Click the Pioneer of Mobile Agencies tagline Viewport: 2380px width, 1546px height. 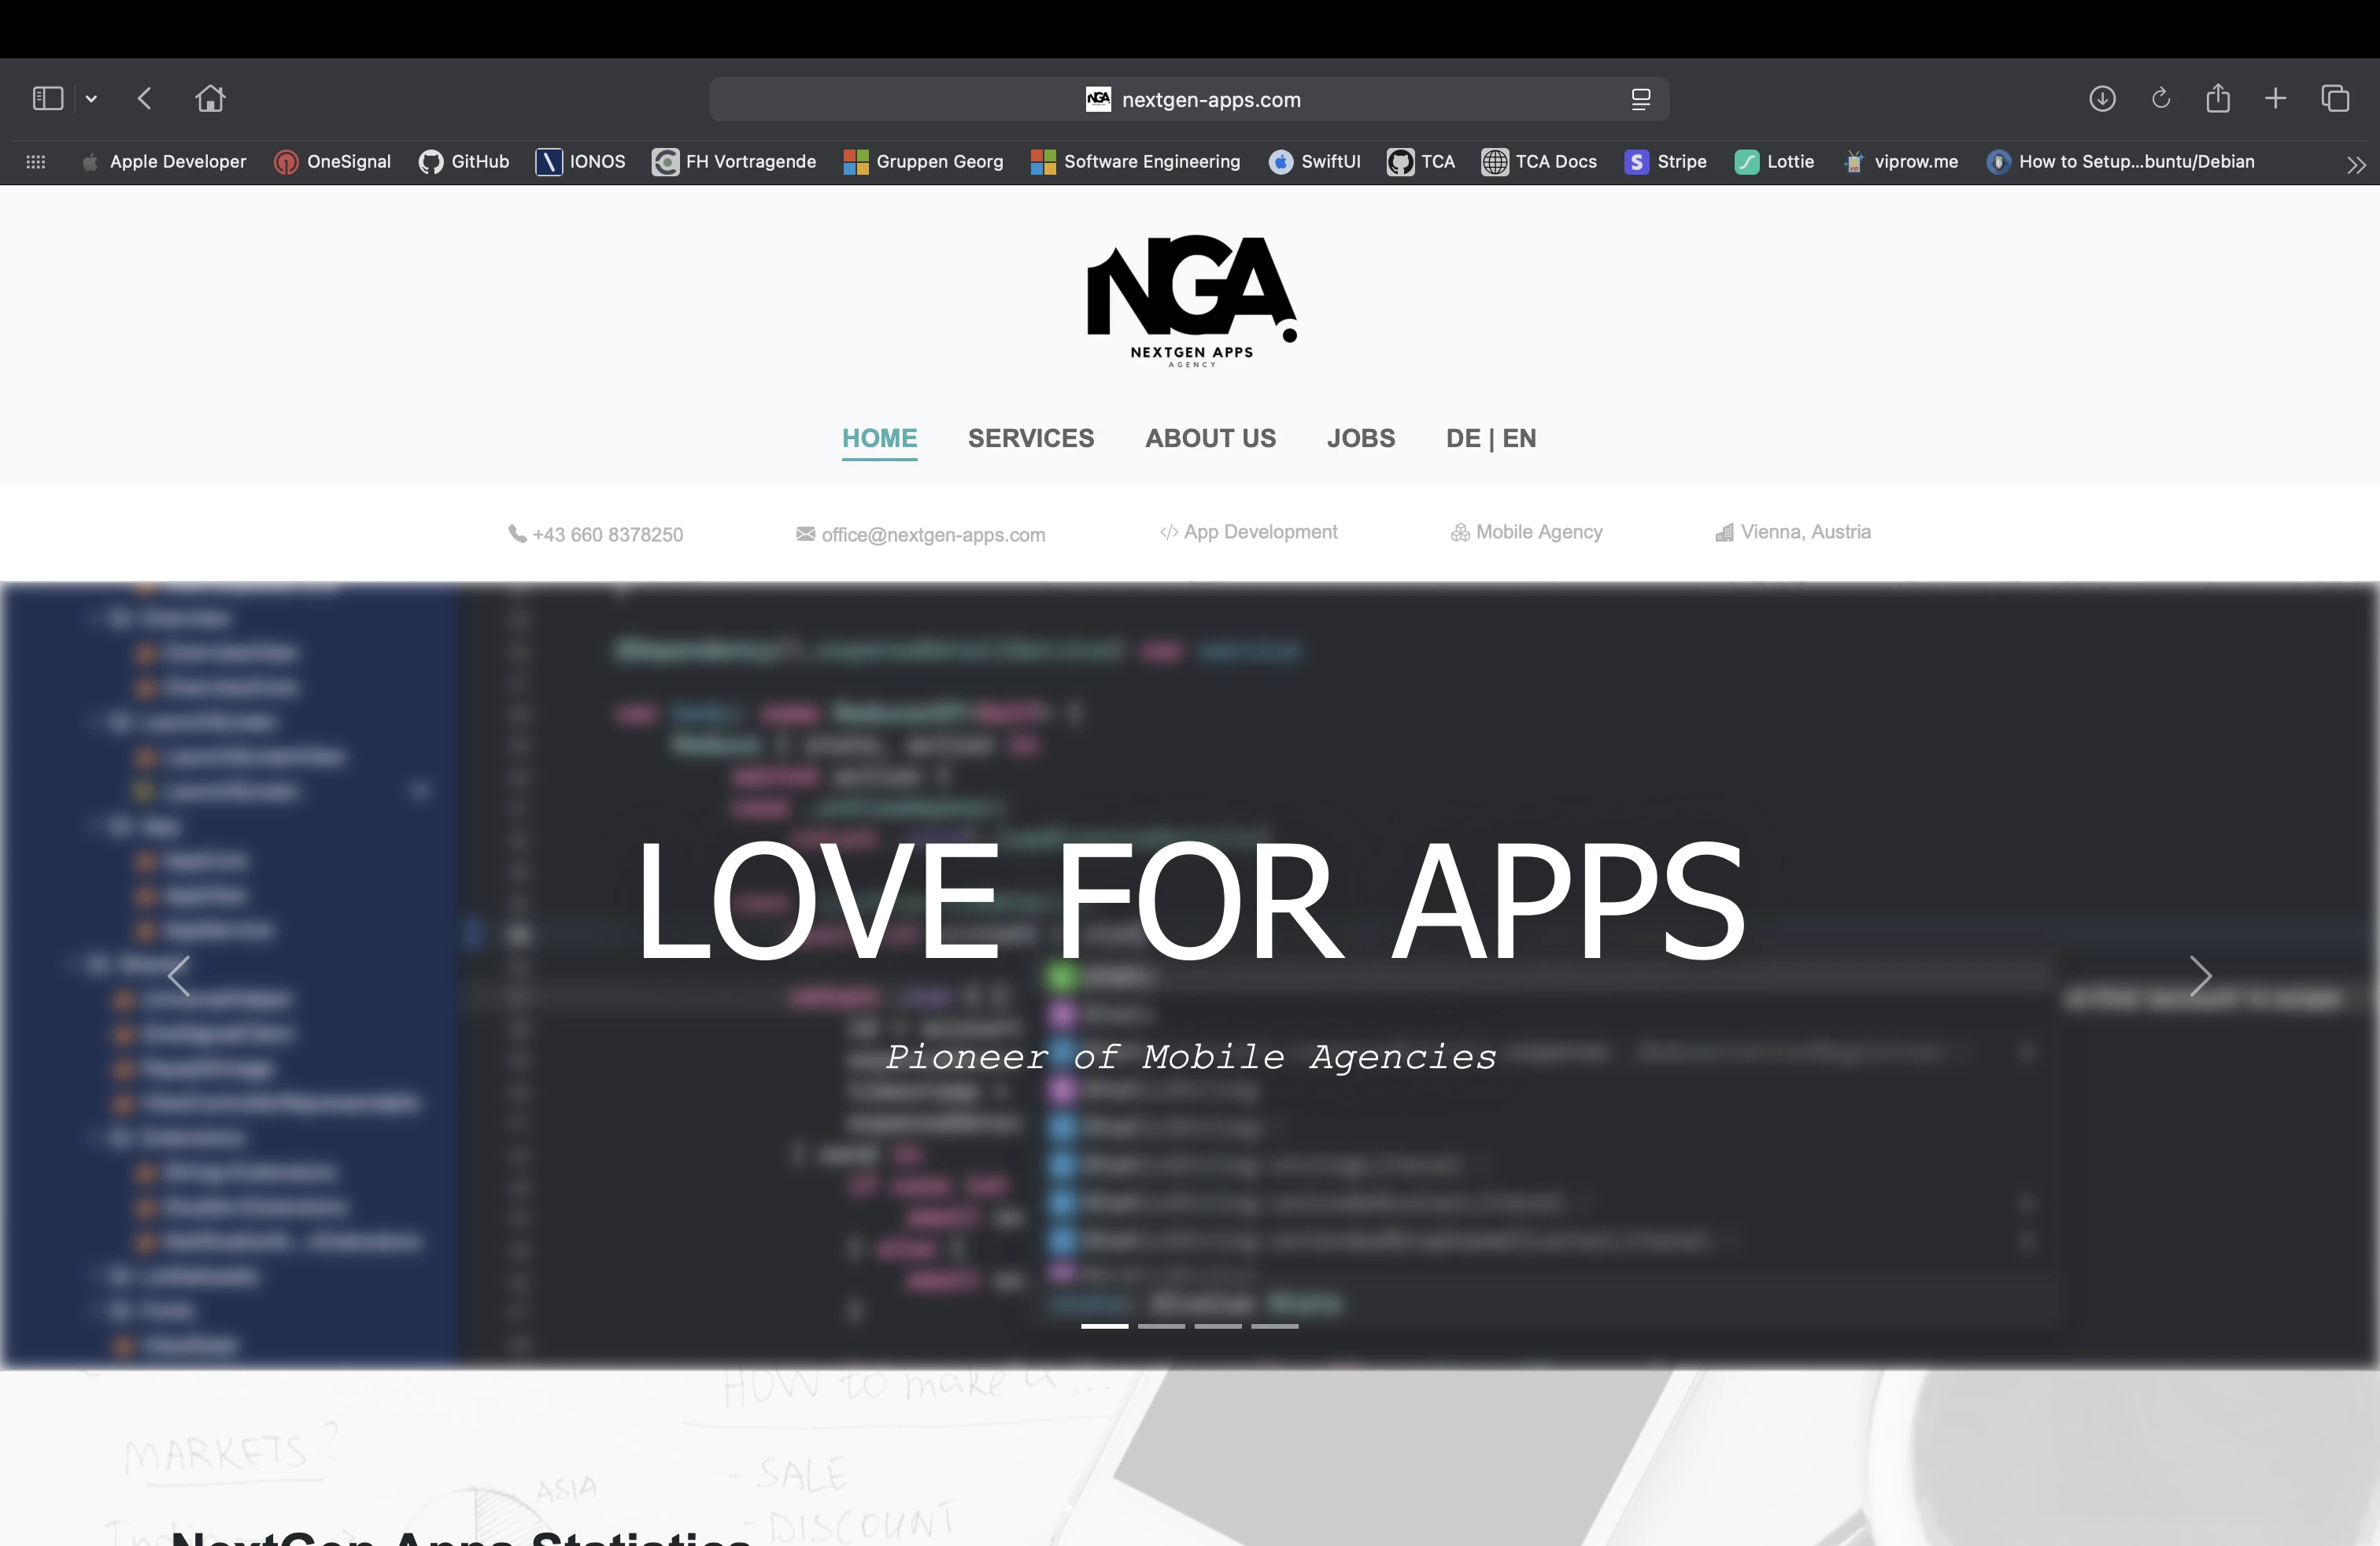click(1191, 1057)
